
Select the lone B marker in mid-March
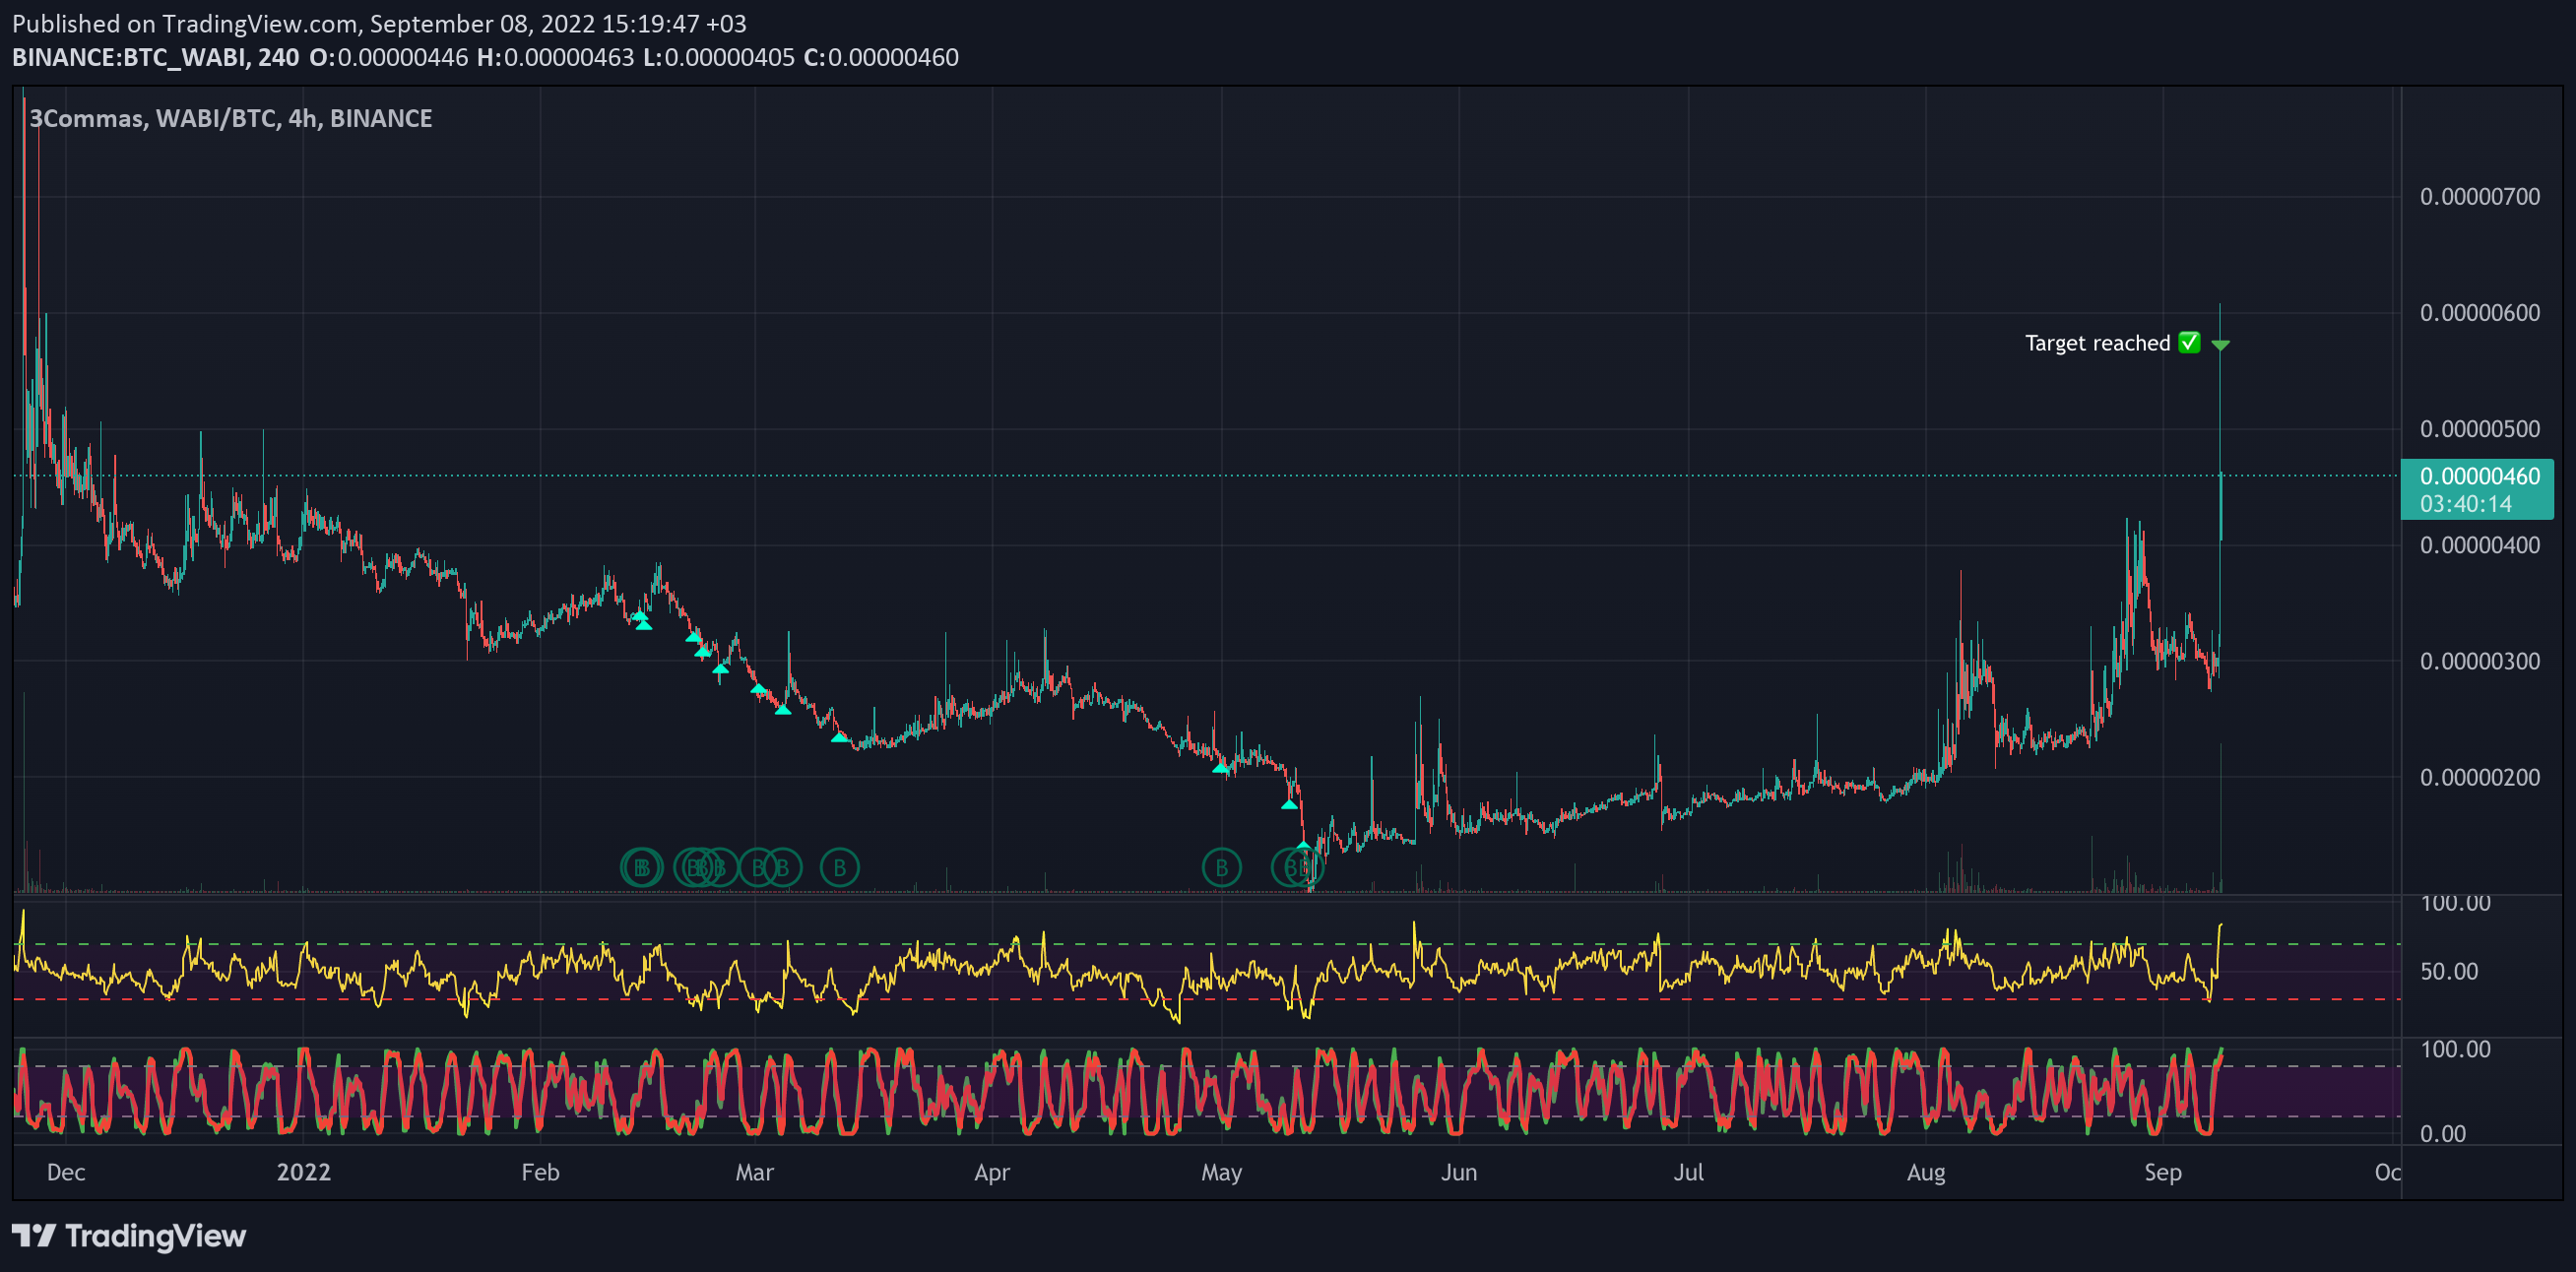(x=840, y=867)
